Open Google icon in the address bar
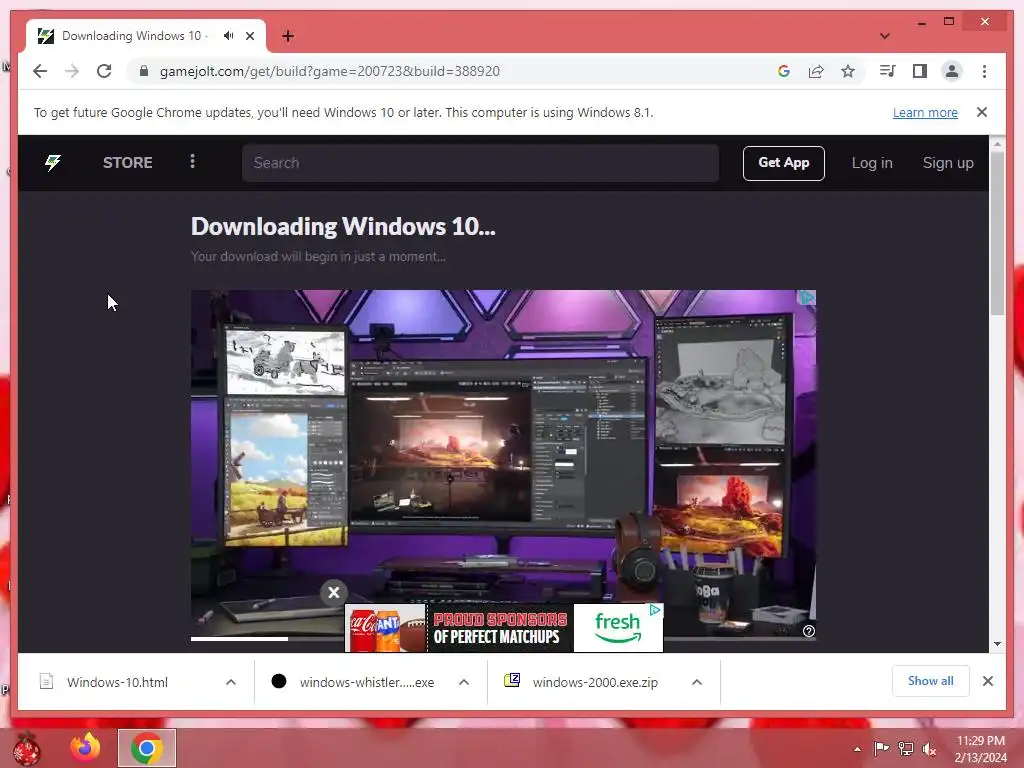The height and width of the screenshot is (768, 1024). click(784, 71)
